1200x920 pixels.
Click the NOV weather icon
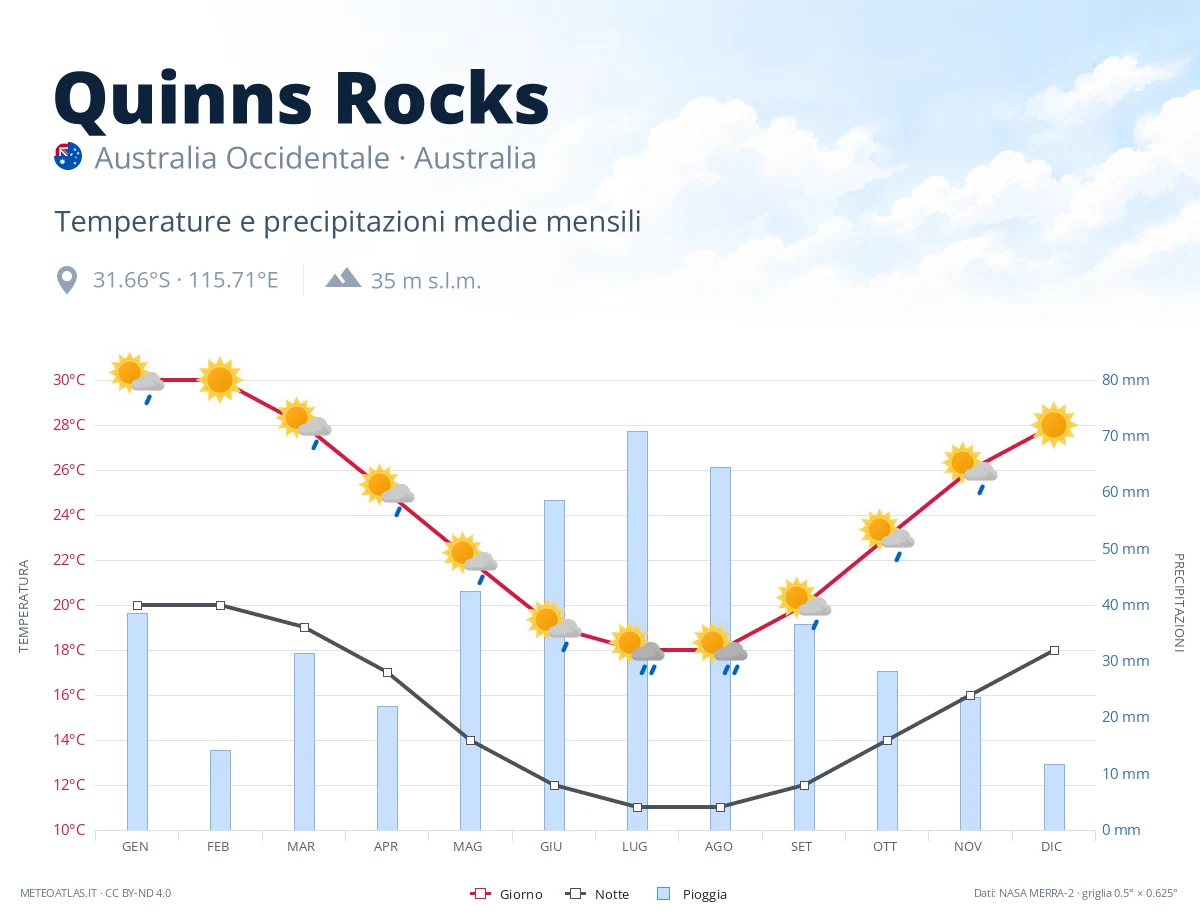click(969, 468)
